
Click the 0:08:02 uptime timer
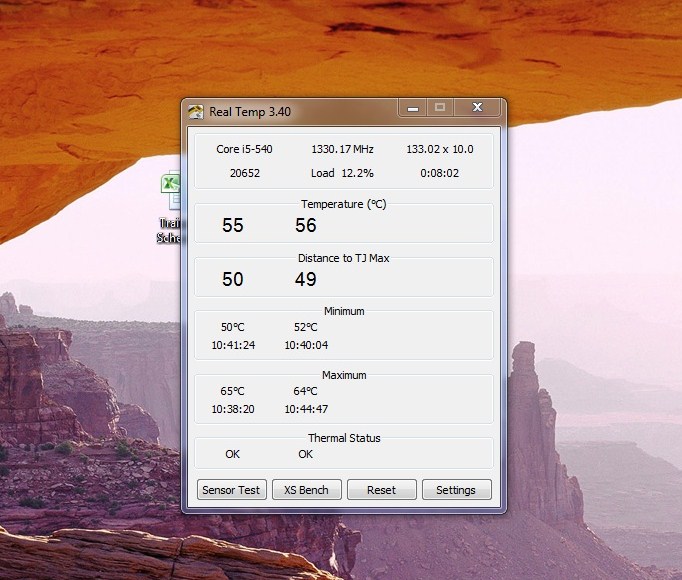[440, 173]
